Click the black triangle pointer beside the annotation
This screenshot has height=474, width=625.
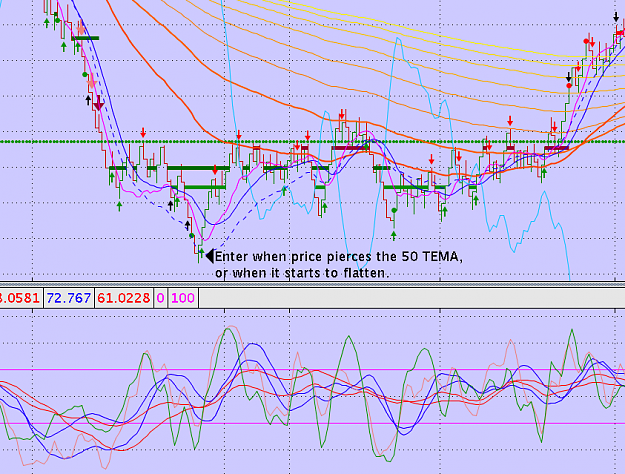tap(210, 256)
